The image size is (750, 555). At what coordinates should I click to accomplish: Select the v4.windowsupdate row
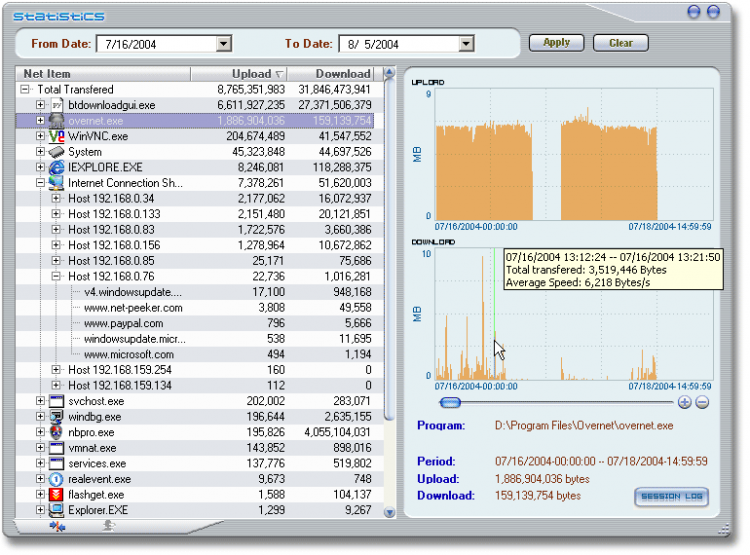click(199, 292)
